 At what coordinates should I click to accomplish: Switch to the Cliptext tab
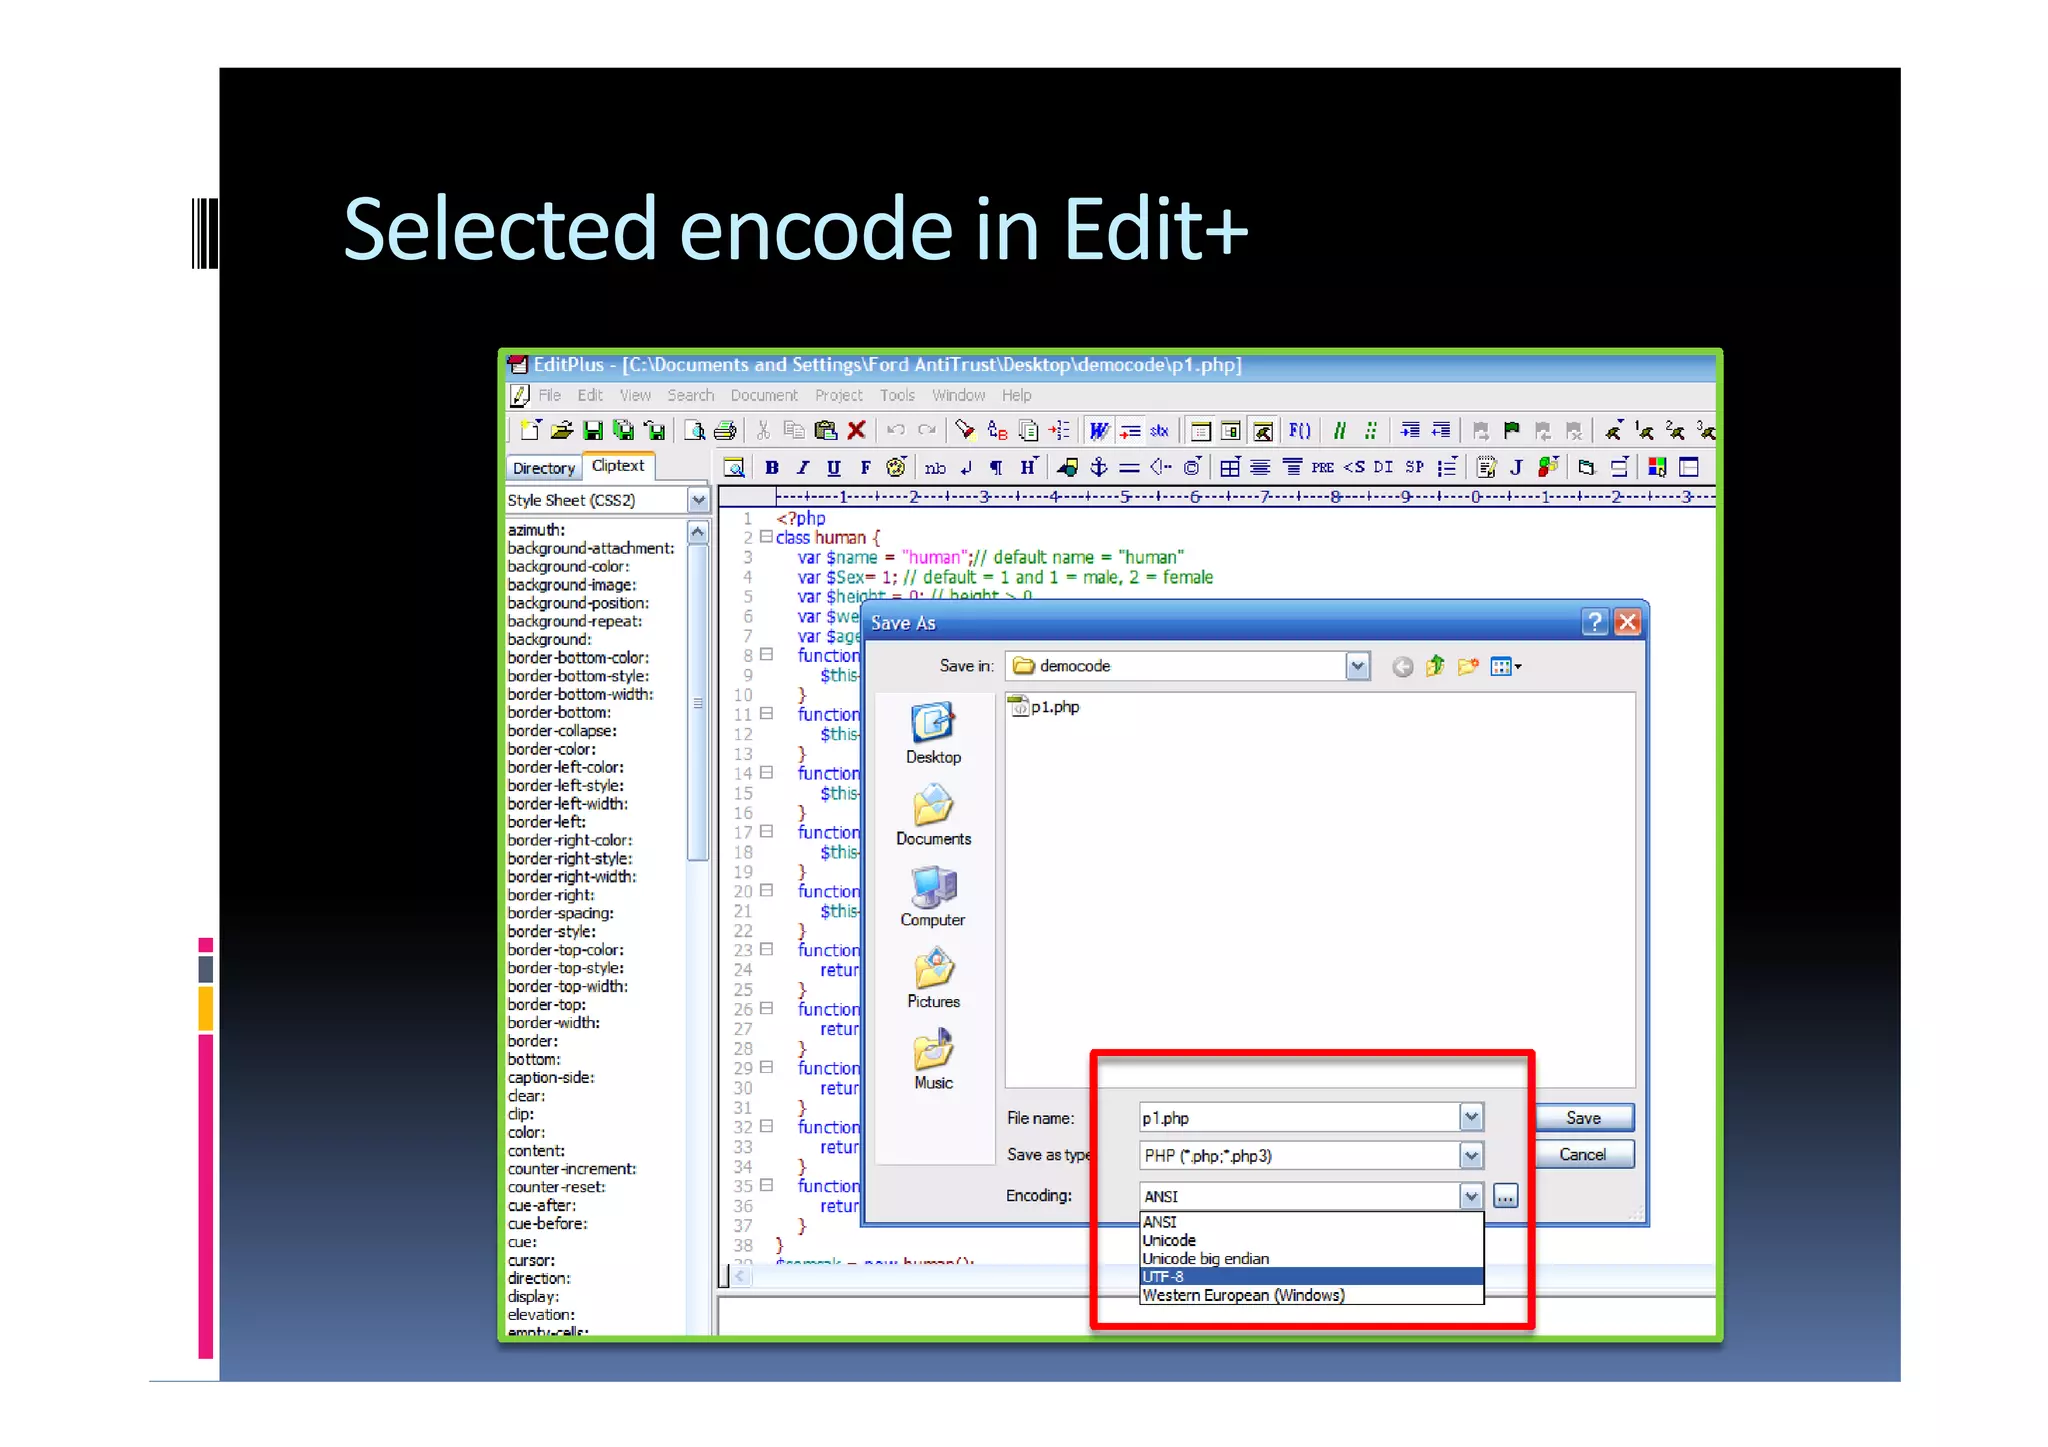point(618,466)
